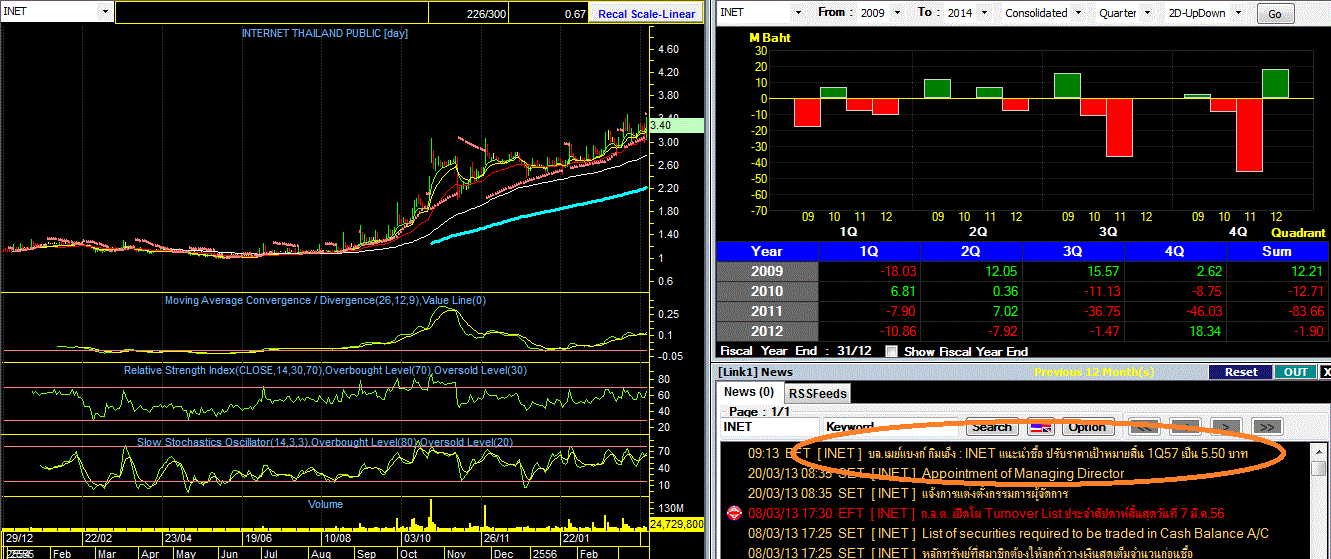Click the Volume pane title
The height and width of the screenshot is (559, 1331).
point(325,504)
